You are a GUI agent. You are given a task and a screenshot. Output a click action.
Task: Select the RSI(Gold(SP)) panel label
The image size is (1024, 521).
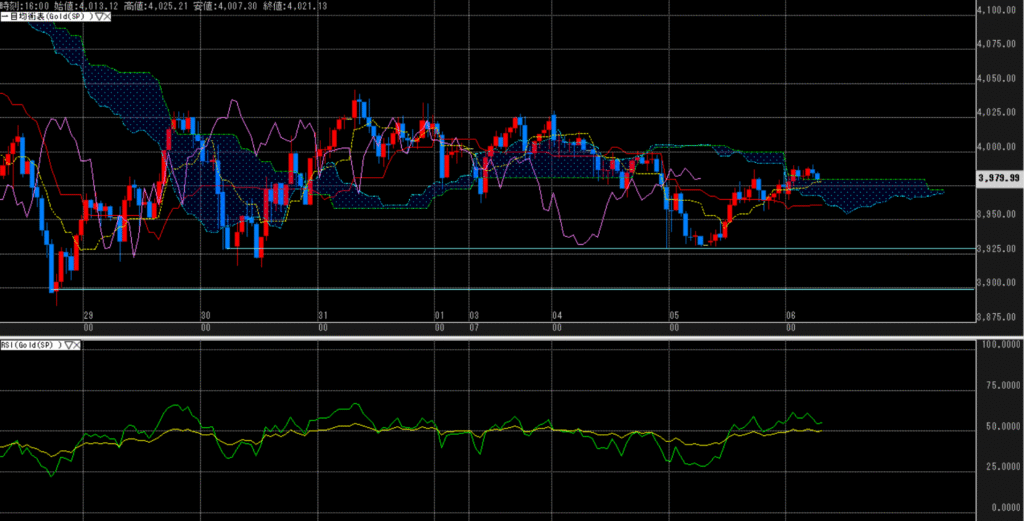tap(30, 344)
